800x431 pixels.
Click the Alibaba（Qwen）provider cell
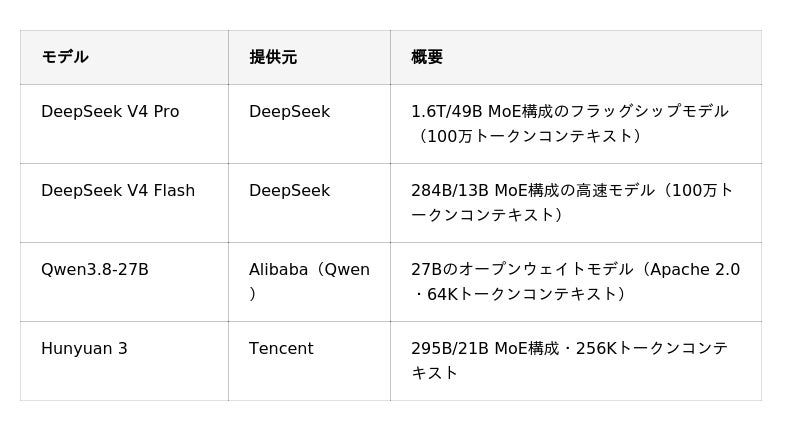click(309, 282)
